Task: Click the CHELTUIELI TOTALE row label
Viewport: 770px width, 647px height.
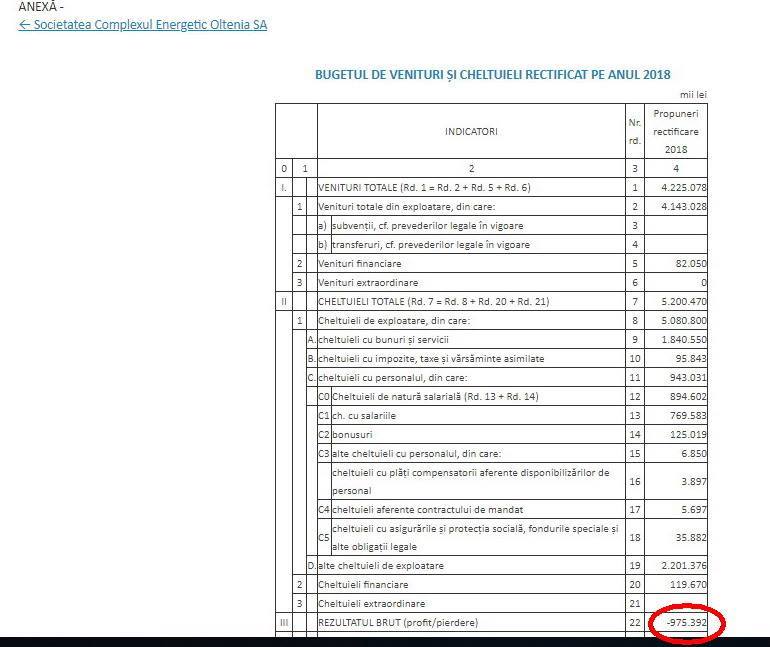Action: 433,301
